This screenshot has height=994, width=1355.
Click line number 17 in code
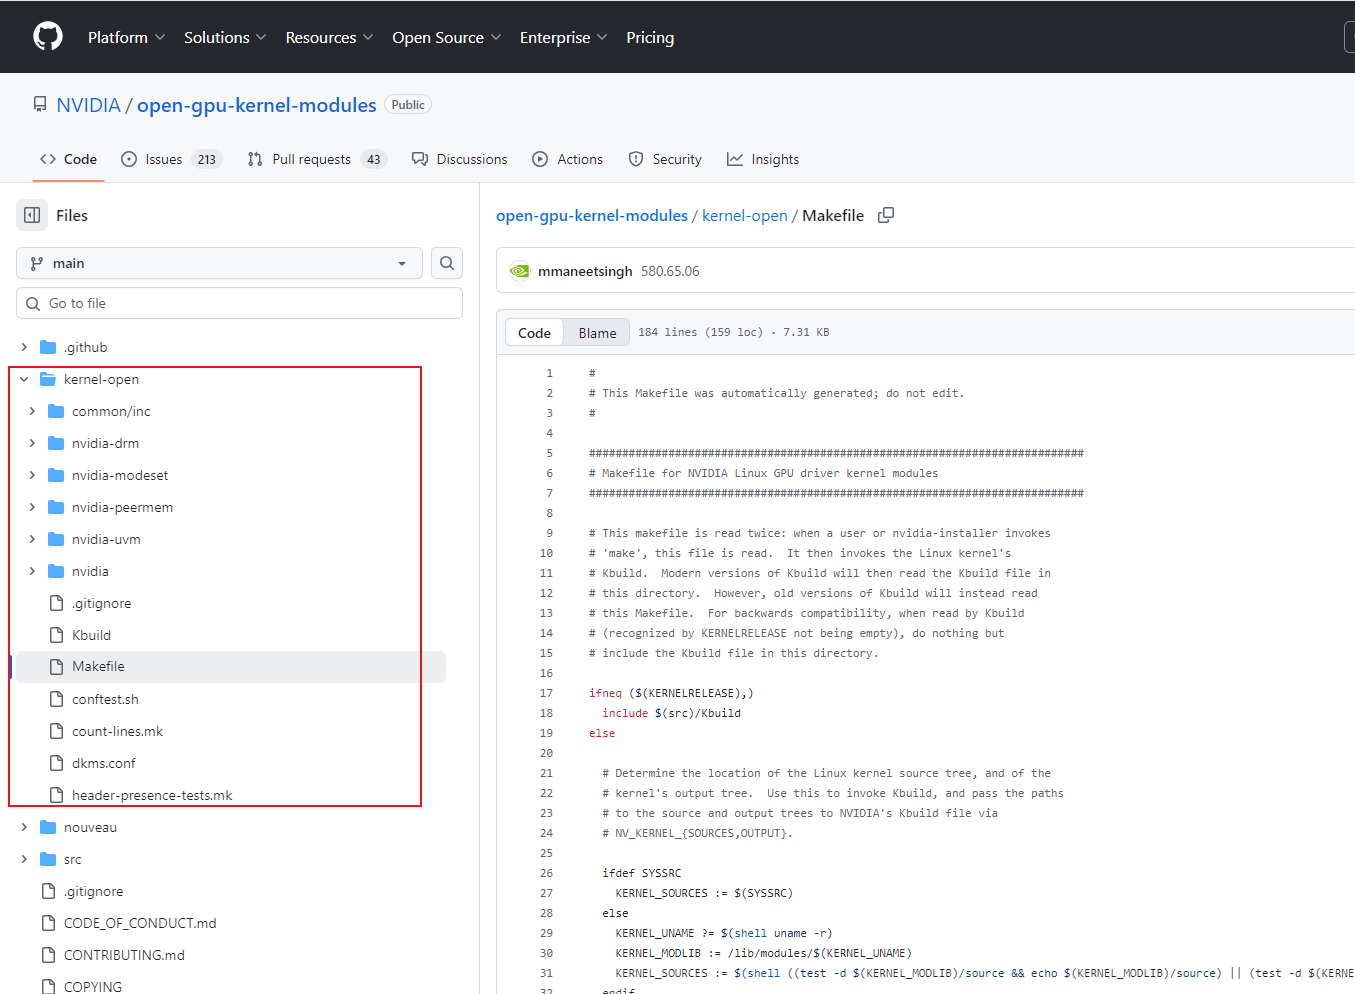point(546,693)
